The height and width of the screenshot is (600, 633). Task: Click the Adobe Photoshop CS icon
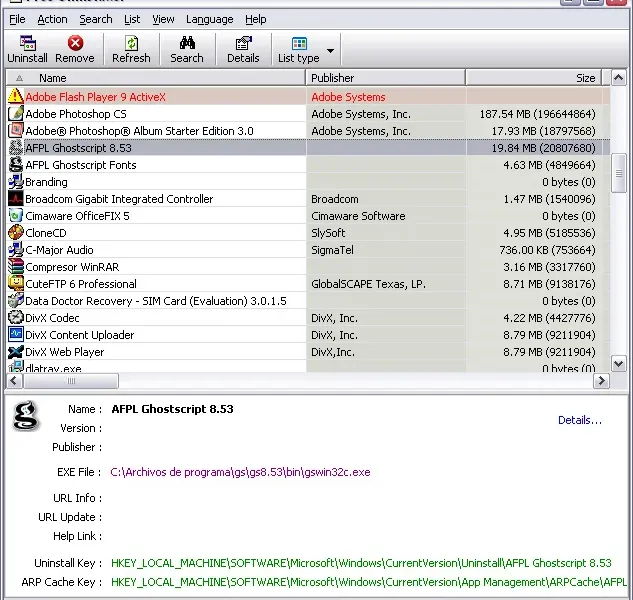tap(16, 113)
